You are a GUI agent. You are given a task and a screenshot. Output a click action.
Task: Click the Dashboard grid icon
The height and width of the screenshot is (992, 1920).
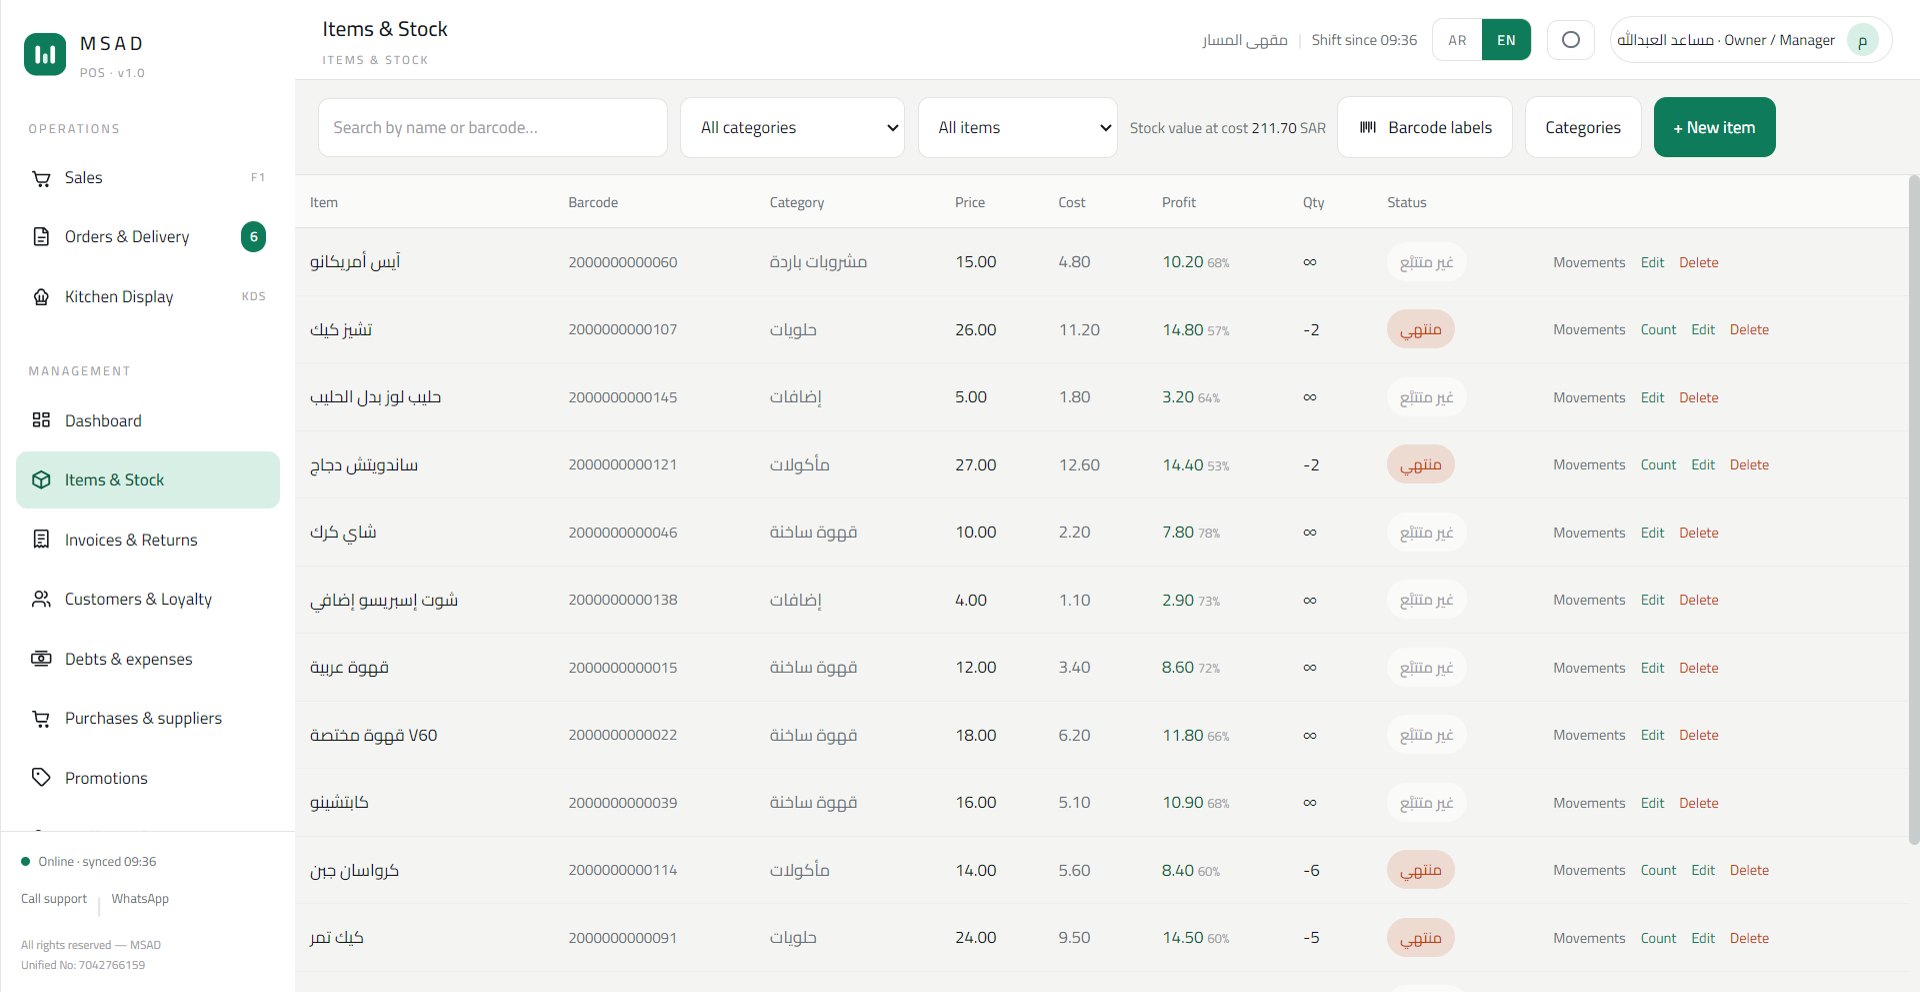click(41, 420)
